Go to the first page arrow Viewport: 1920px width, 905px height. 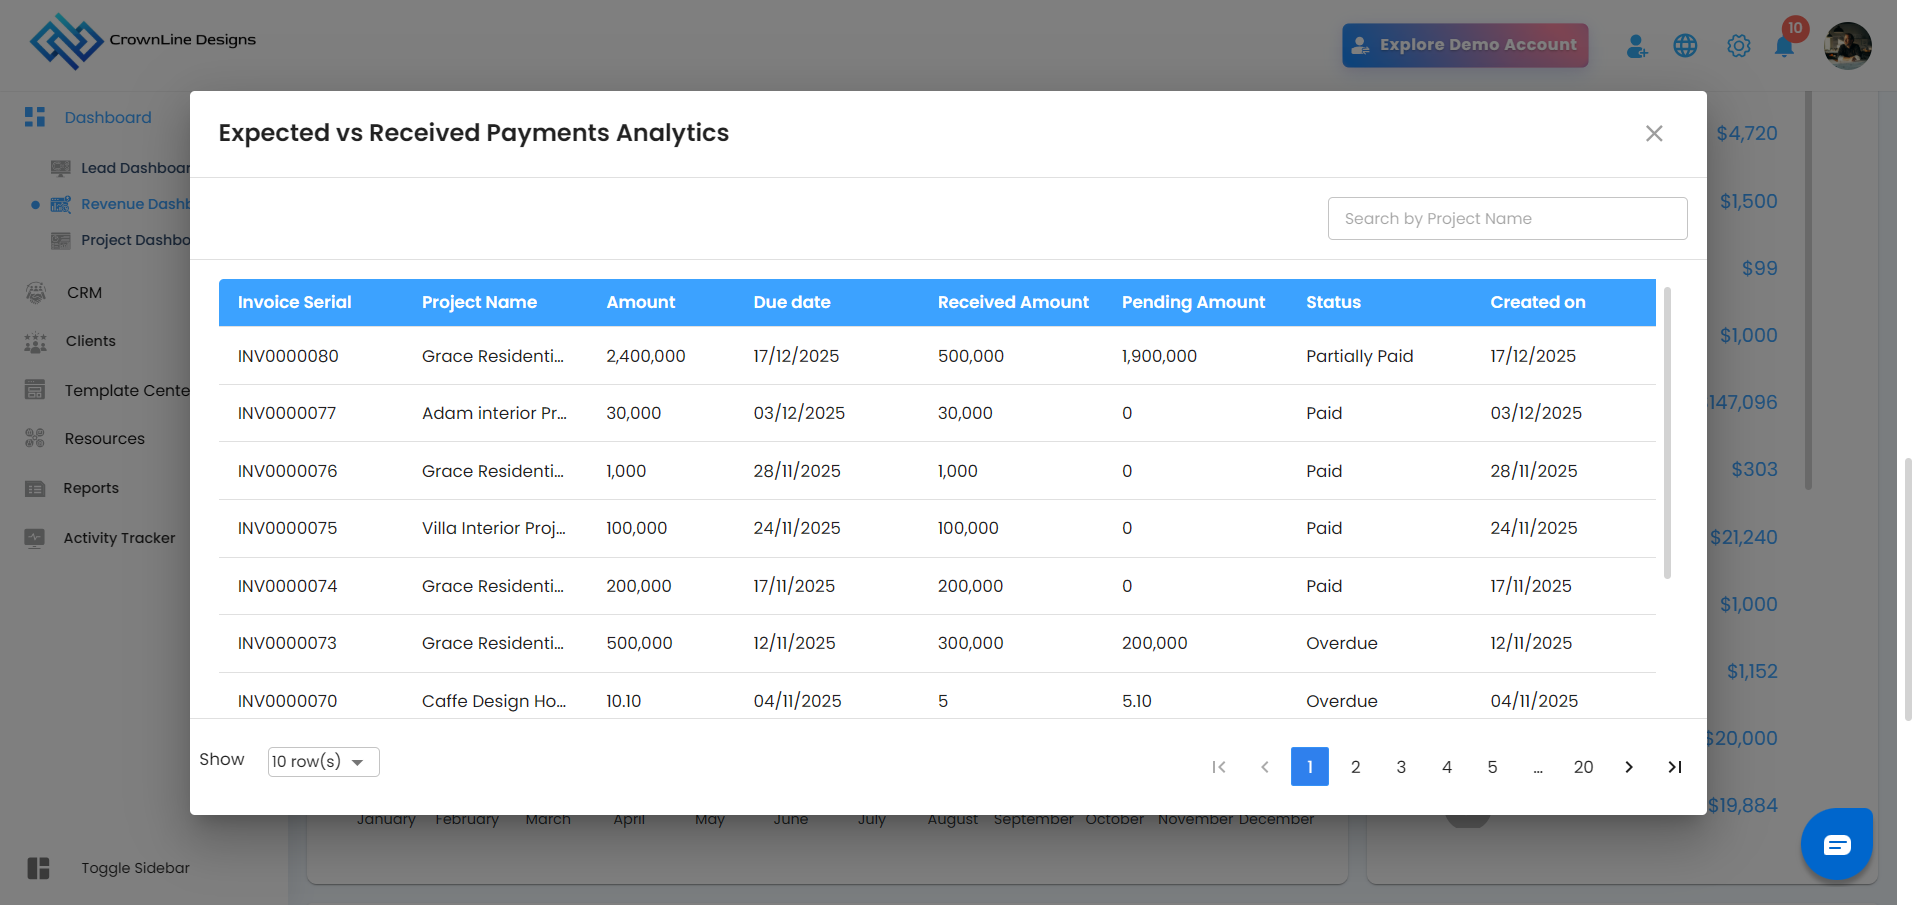point(1219,767)
